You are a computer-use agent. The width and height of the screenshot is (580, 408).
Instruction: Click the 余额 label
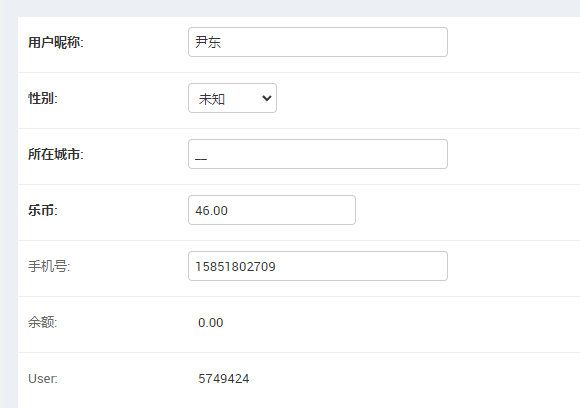click(x=43, y=323)
